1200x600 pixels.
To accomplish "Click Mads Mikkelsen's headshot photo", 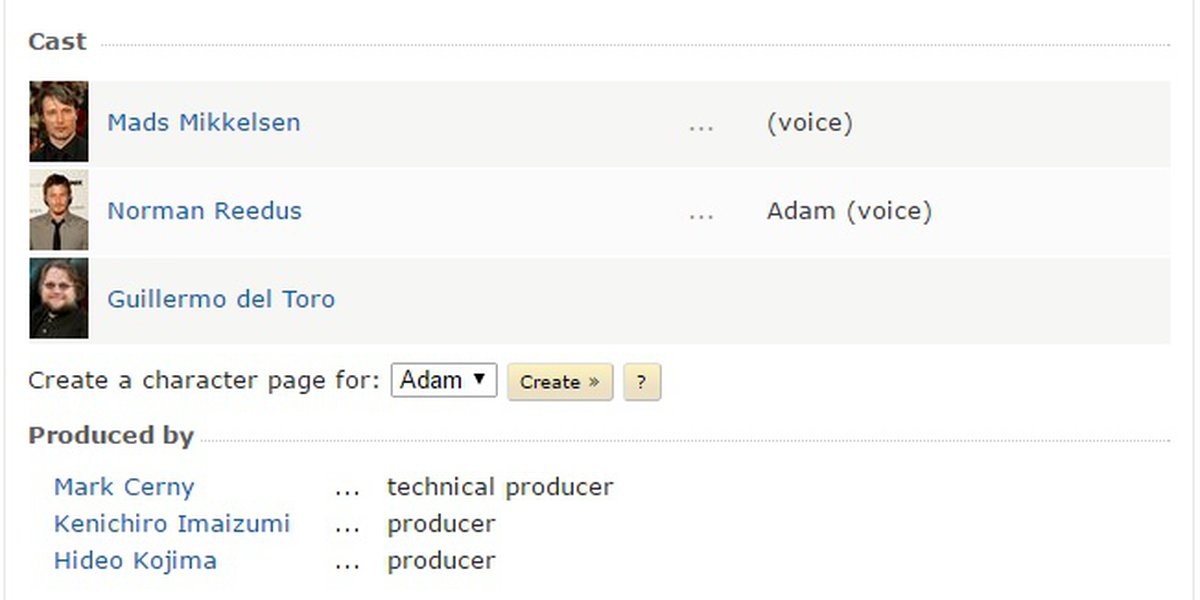I will (59, 122).
